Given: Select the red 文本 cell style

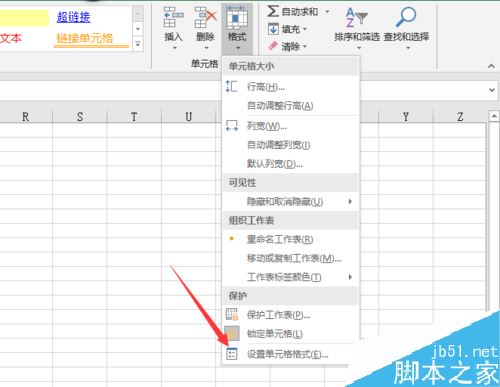Looking at the screenshot, I should (x=11, y=38).
